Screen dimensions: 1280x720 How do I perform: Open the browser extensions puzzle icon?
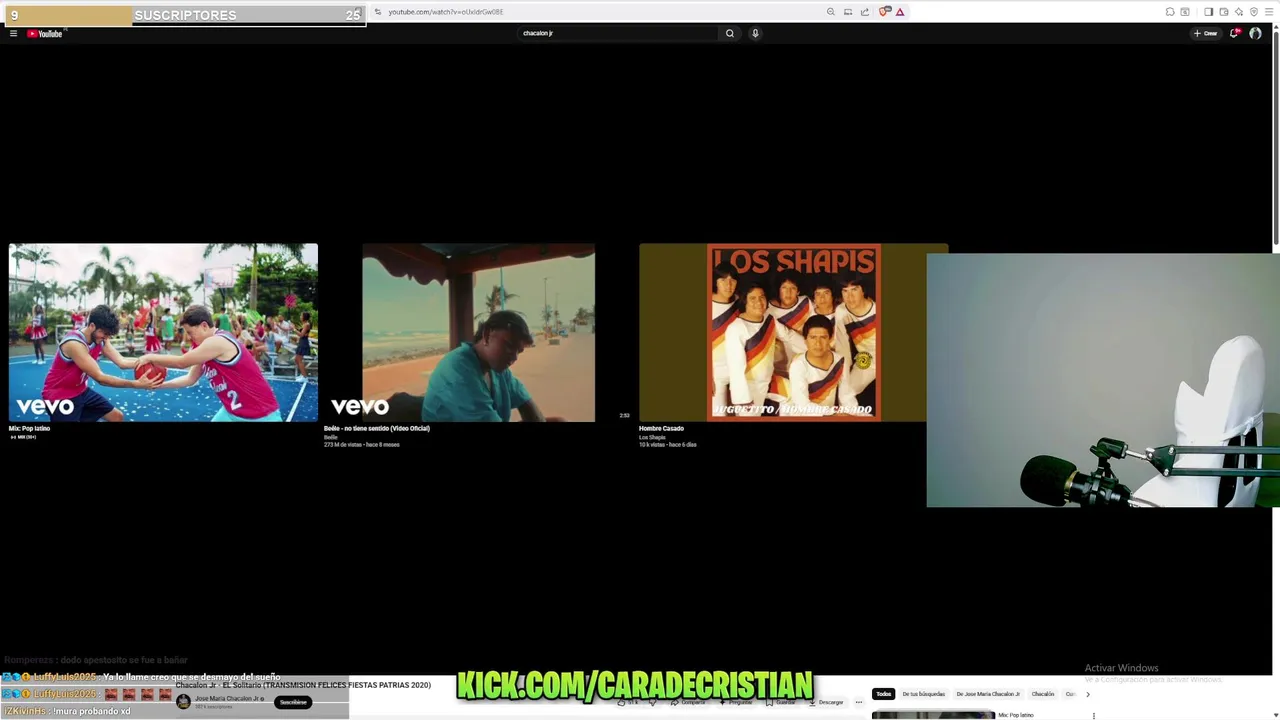[x=1169, y=12]
